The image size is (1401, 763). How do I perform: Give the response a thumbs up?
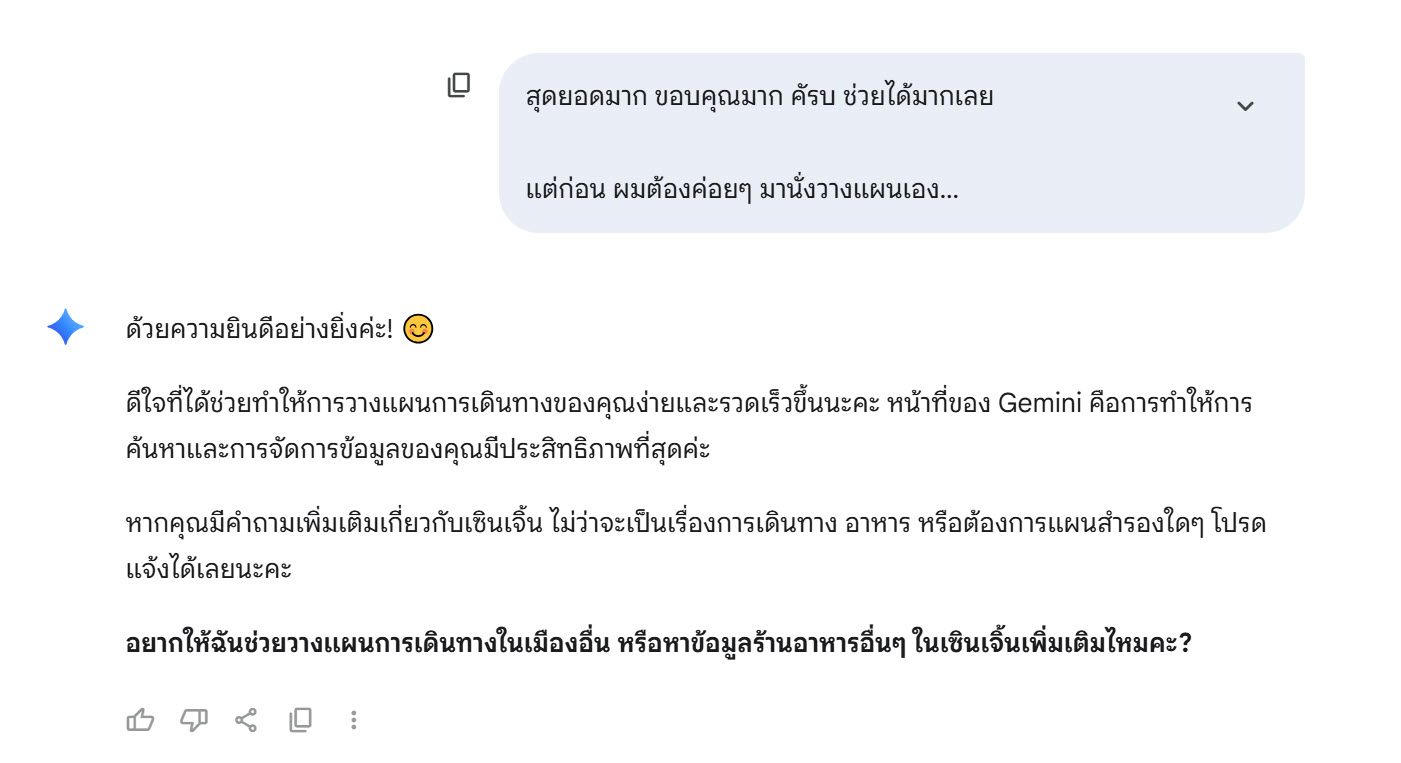click(x=140, y=719)
